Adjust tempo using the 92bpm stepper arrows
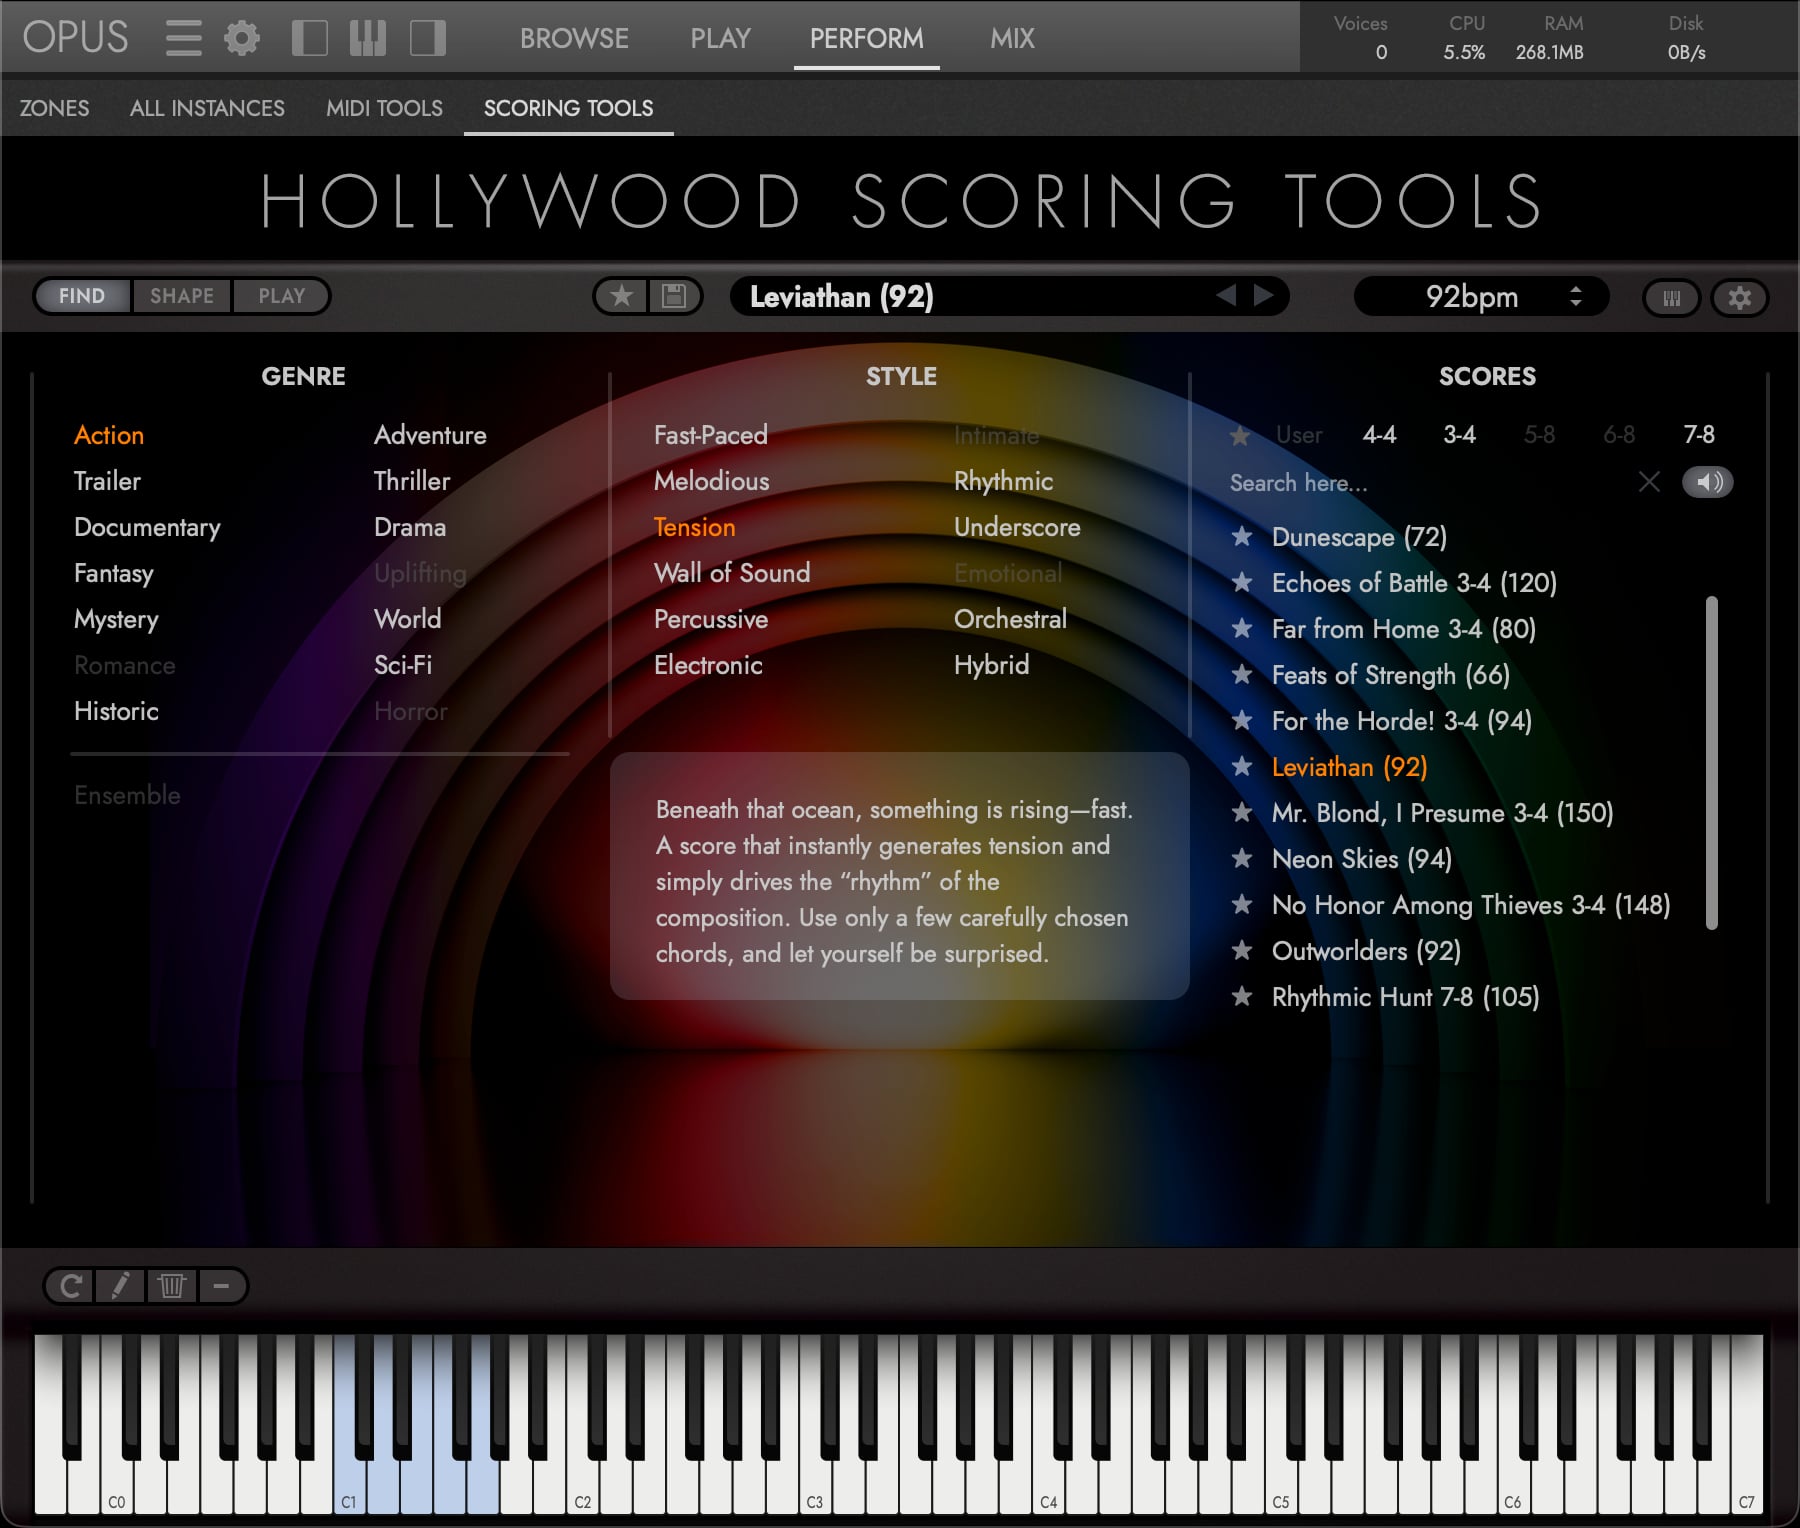The height and width of the screenshot is (1528, 1800). point(1576,296)
